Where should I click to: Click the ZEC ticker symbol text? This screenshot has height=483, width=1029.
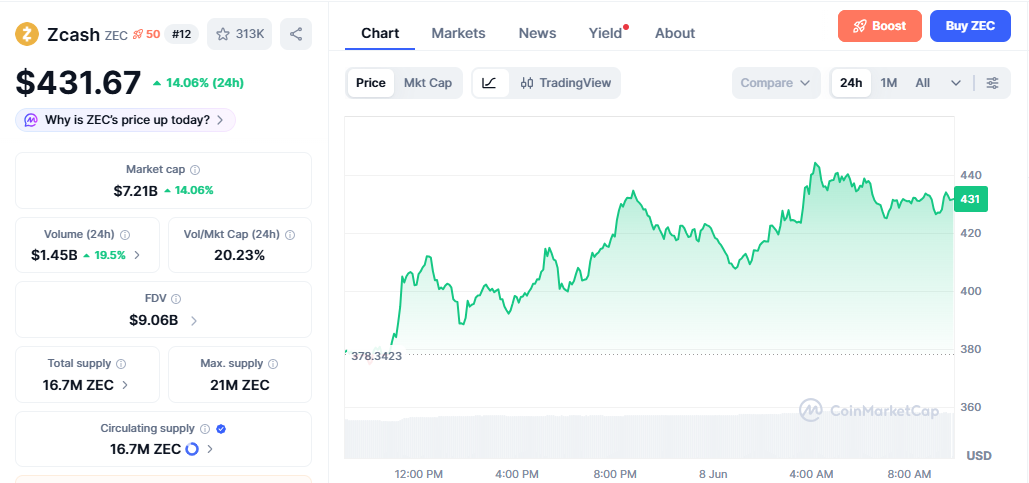tap(116, 35)
